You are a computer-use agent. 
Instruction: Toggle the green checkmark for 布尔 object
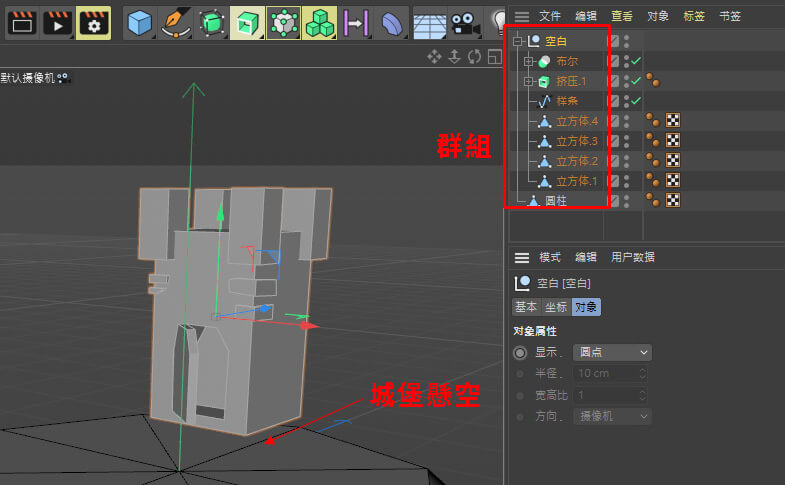[636, 61]
